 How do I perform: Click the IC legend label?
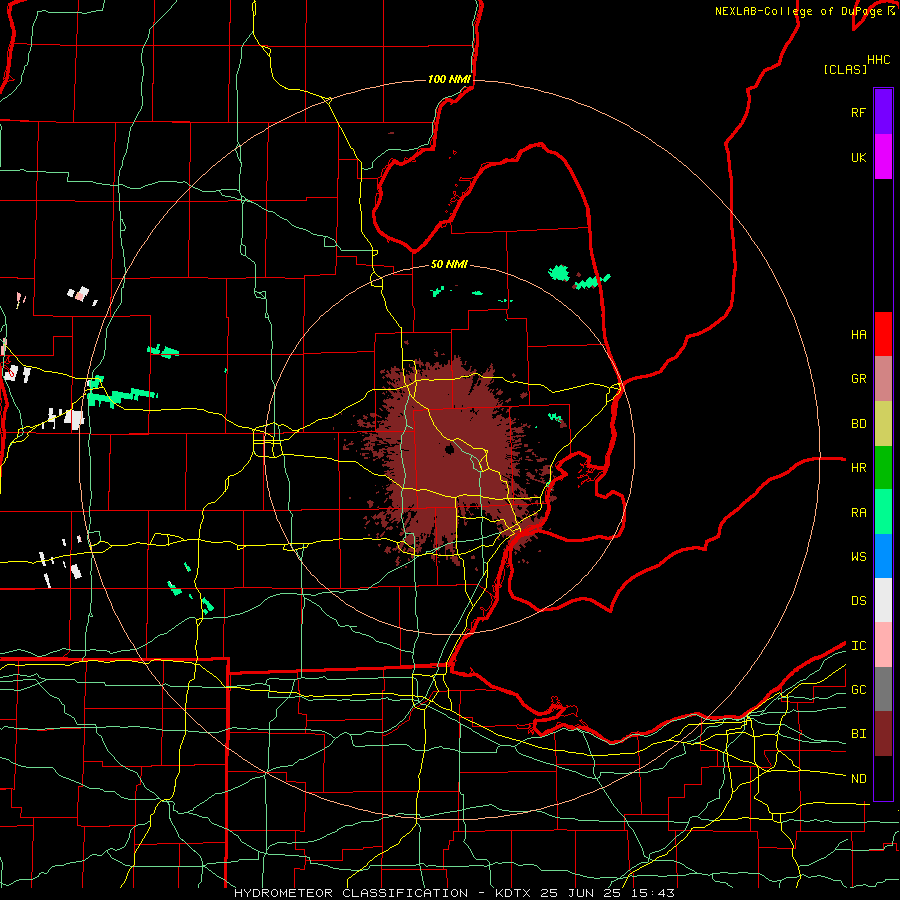858,646
